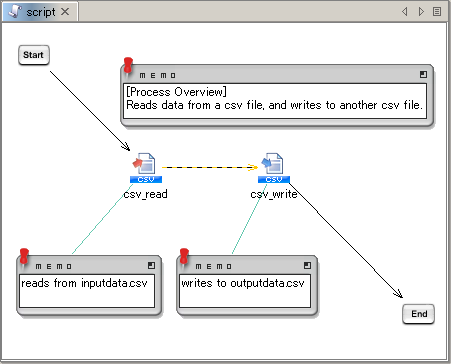
Task: Click the Start node
Action: click(x=34, y=55)
